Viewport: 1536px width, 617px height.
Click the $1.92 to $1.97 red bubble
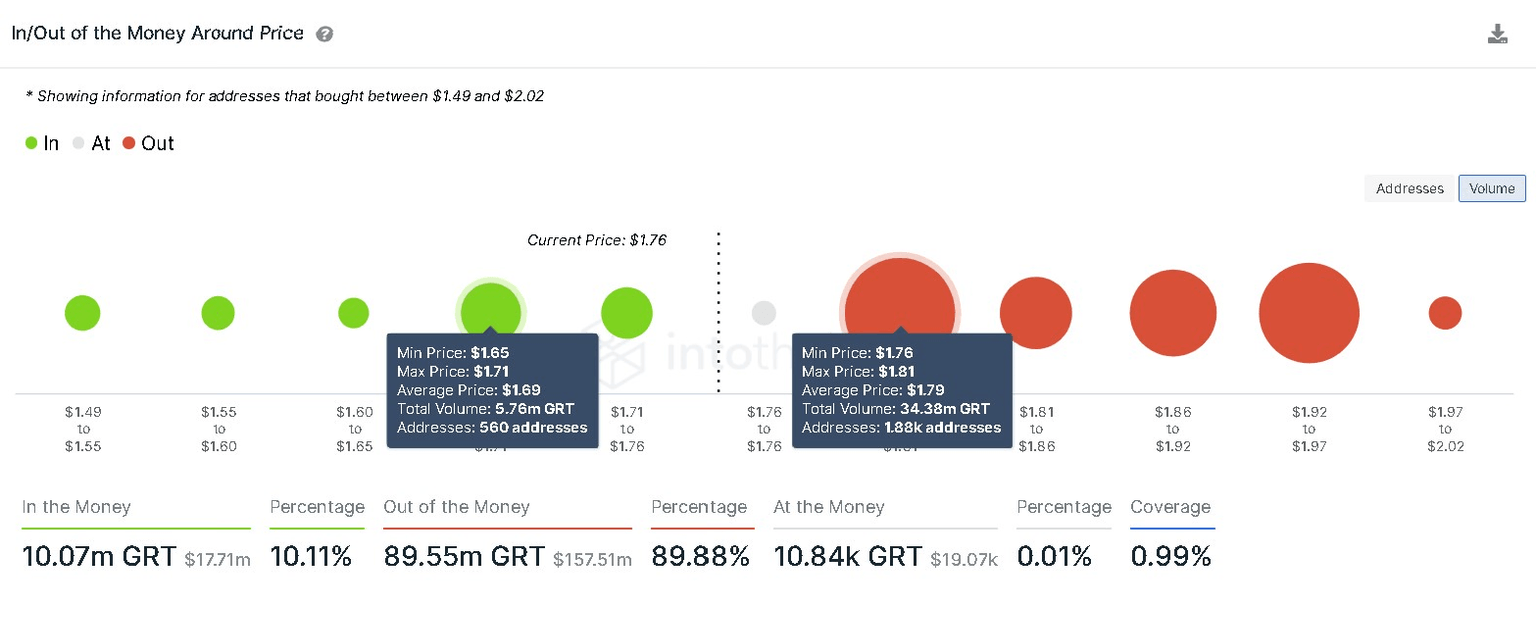click(x=1309, y=313)
